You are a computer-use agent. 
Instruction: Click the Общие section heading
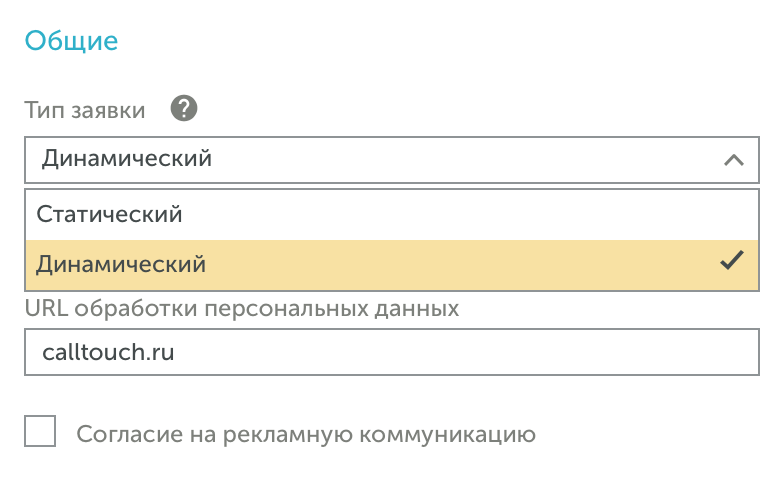tap(71, 41)
